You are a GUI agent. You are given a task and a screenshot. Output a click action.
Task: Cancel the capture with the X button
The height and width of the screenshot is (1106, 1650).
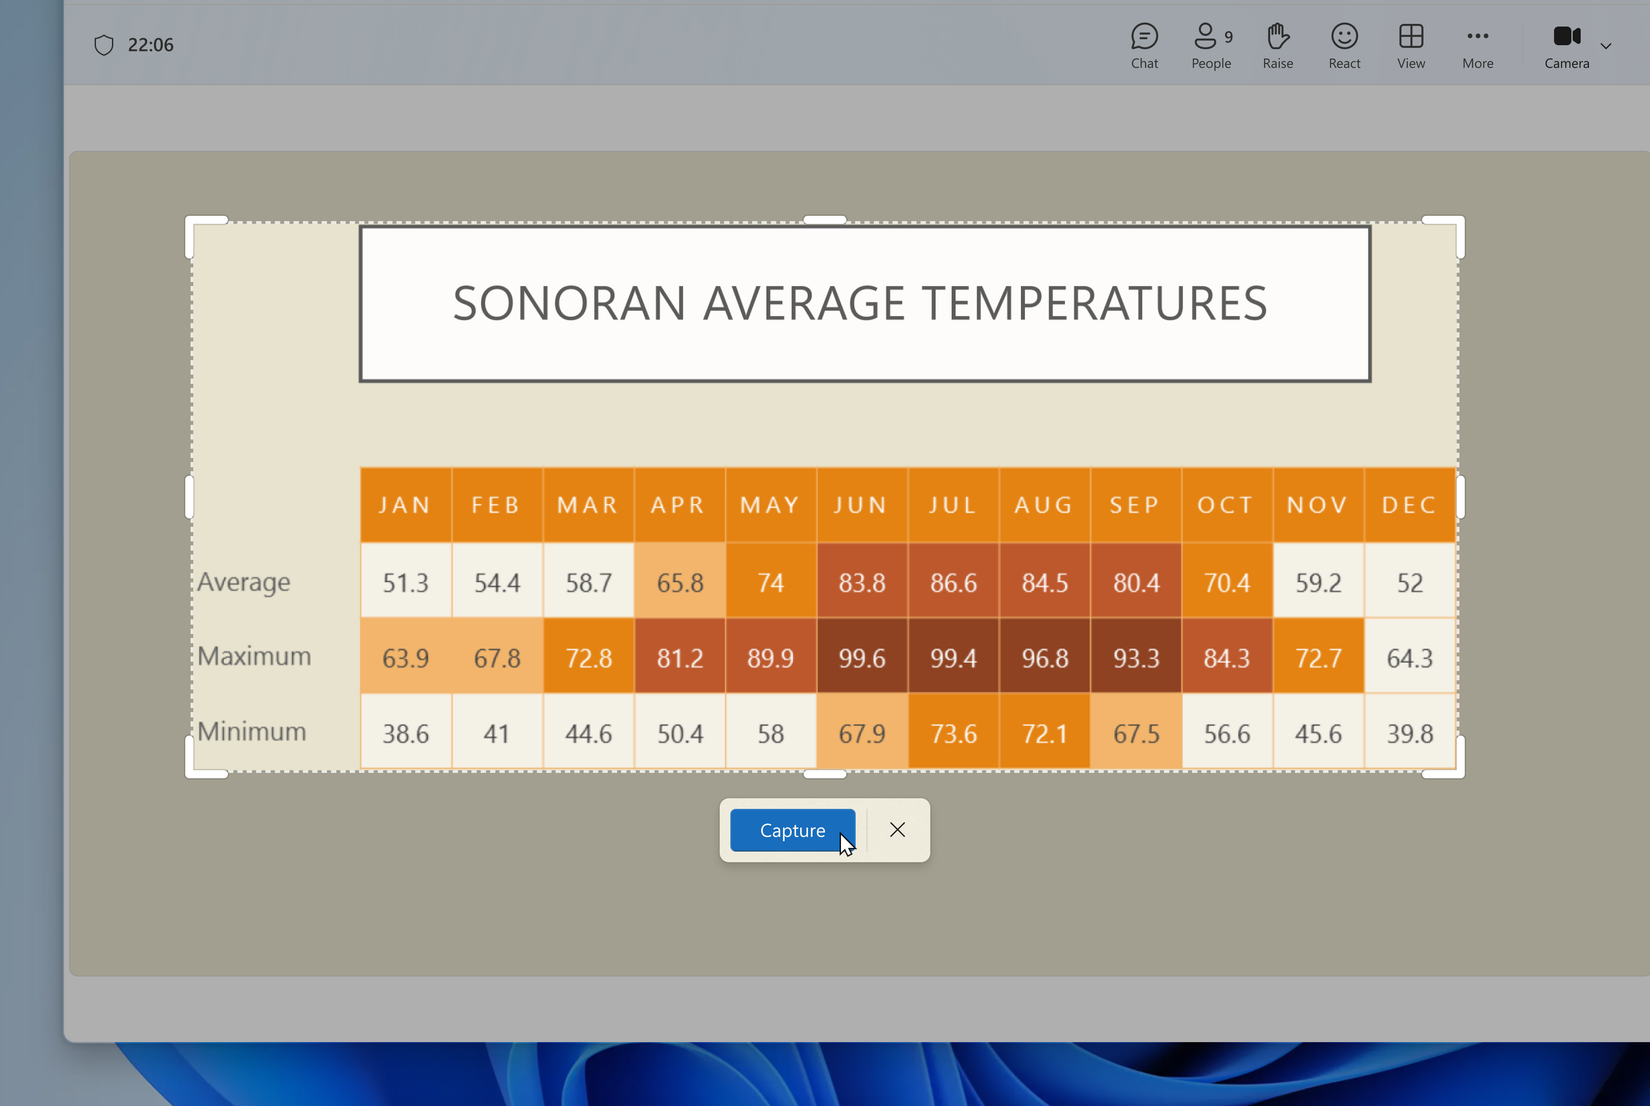pyautogui.click(x=896, y=830)
